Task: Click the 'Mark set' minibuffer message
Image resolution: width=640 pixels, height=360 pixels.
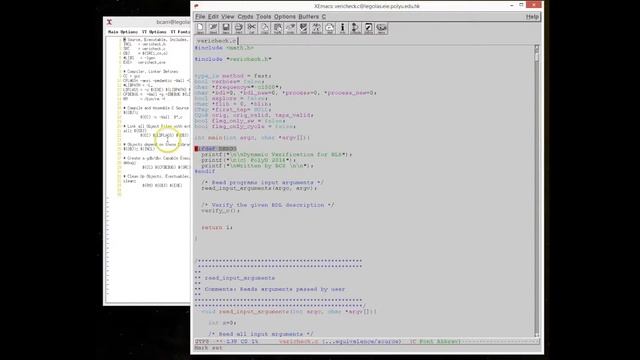Action: click(x=209, y=348)
